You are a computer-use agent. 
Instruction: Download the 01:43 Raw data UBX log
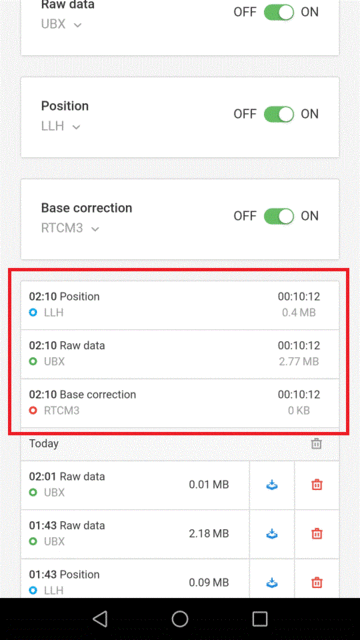tap(272, 534)
